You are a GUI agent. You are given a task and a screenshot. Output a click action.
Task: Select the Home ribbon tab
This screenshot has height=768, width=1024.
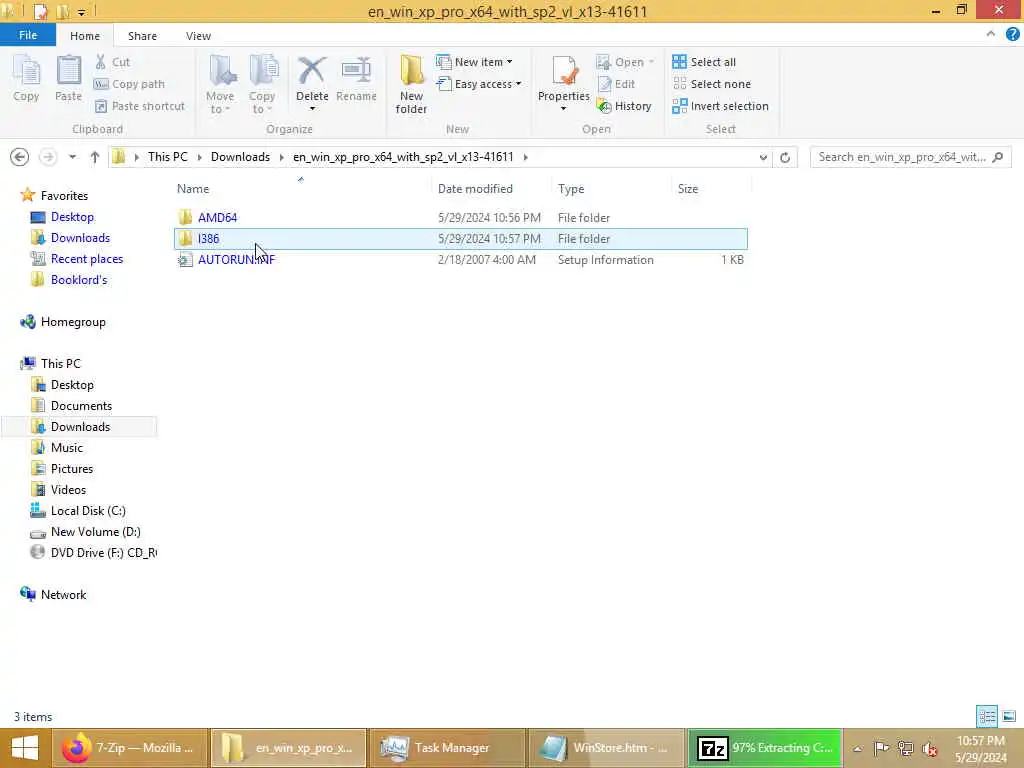85,36
